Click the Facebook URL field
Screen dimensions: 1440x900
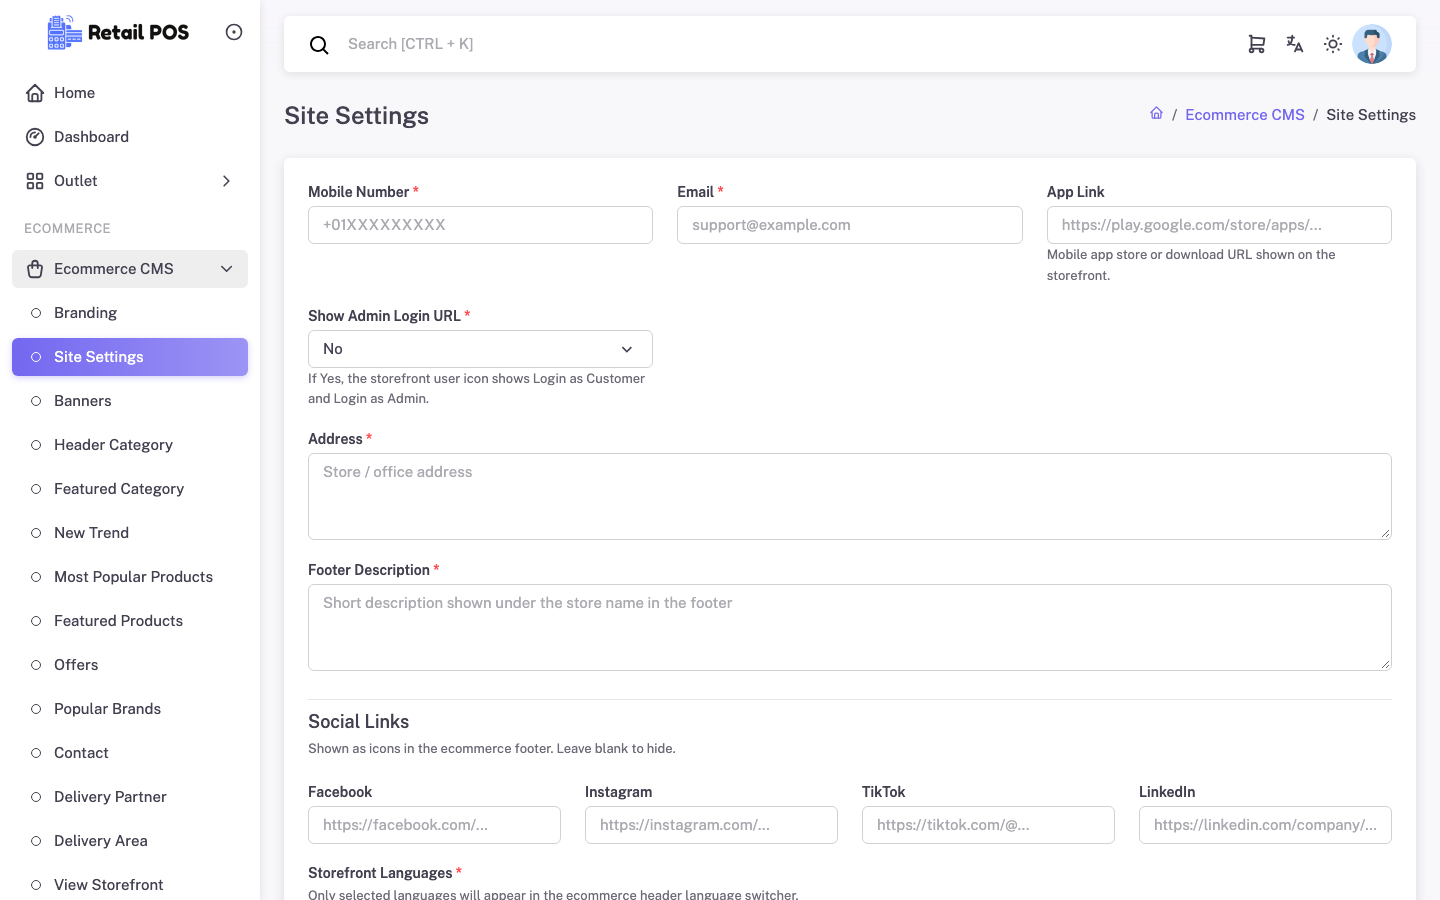(x=434, y=825)
